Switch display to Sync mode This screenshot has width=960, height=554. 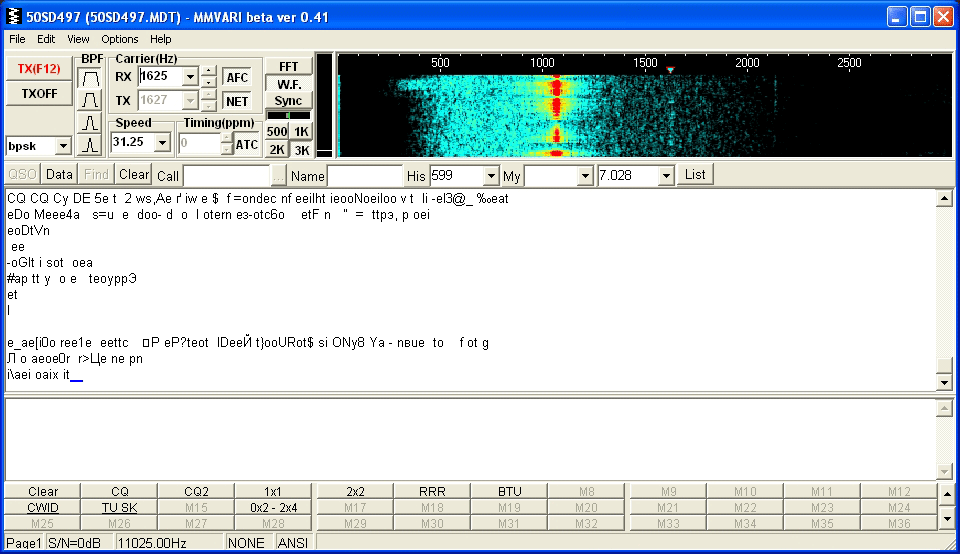tap(288, 101)
